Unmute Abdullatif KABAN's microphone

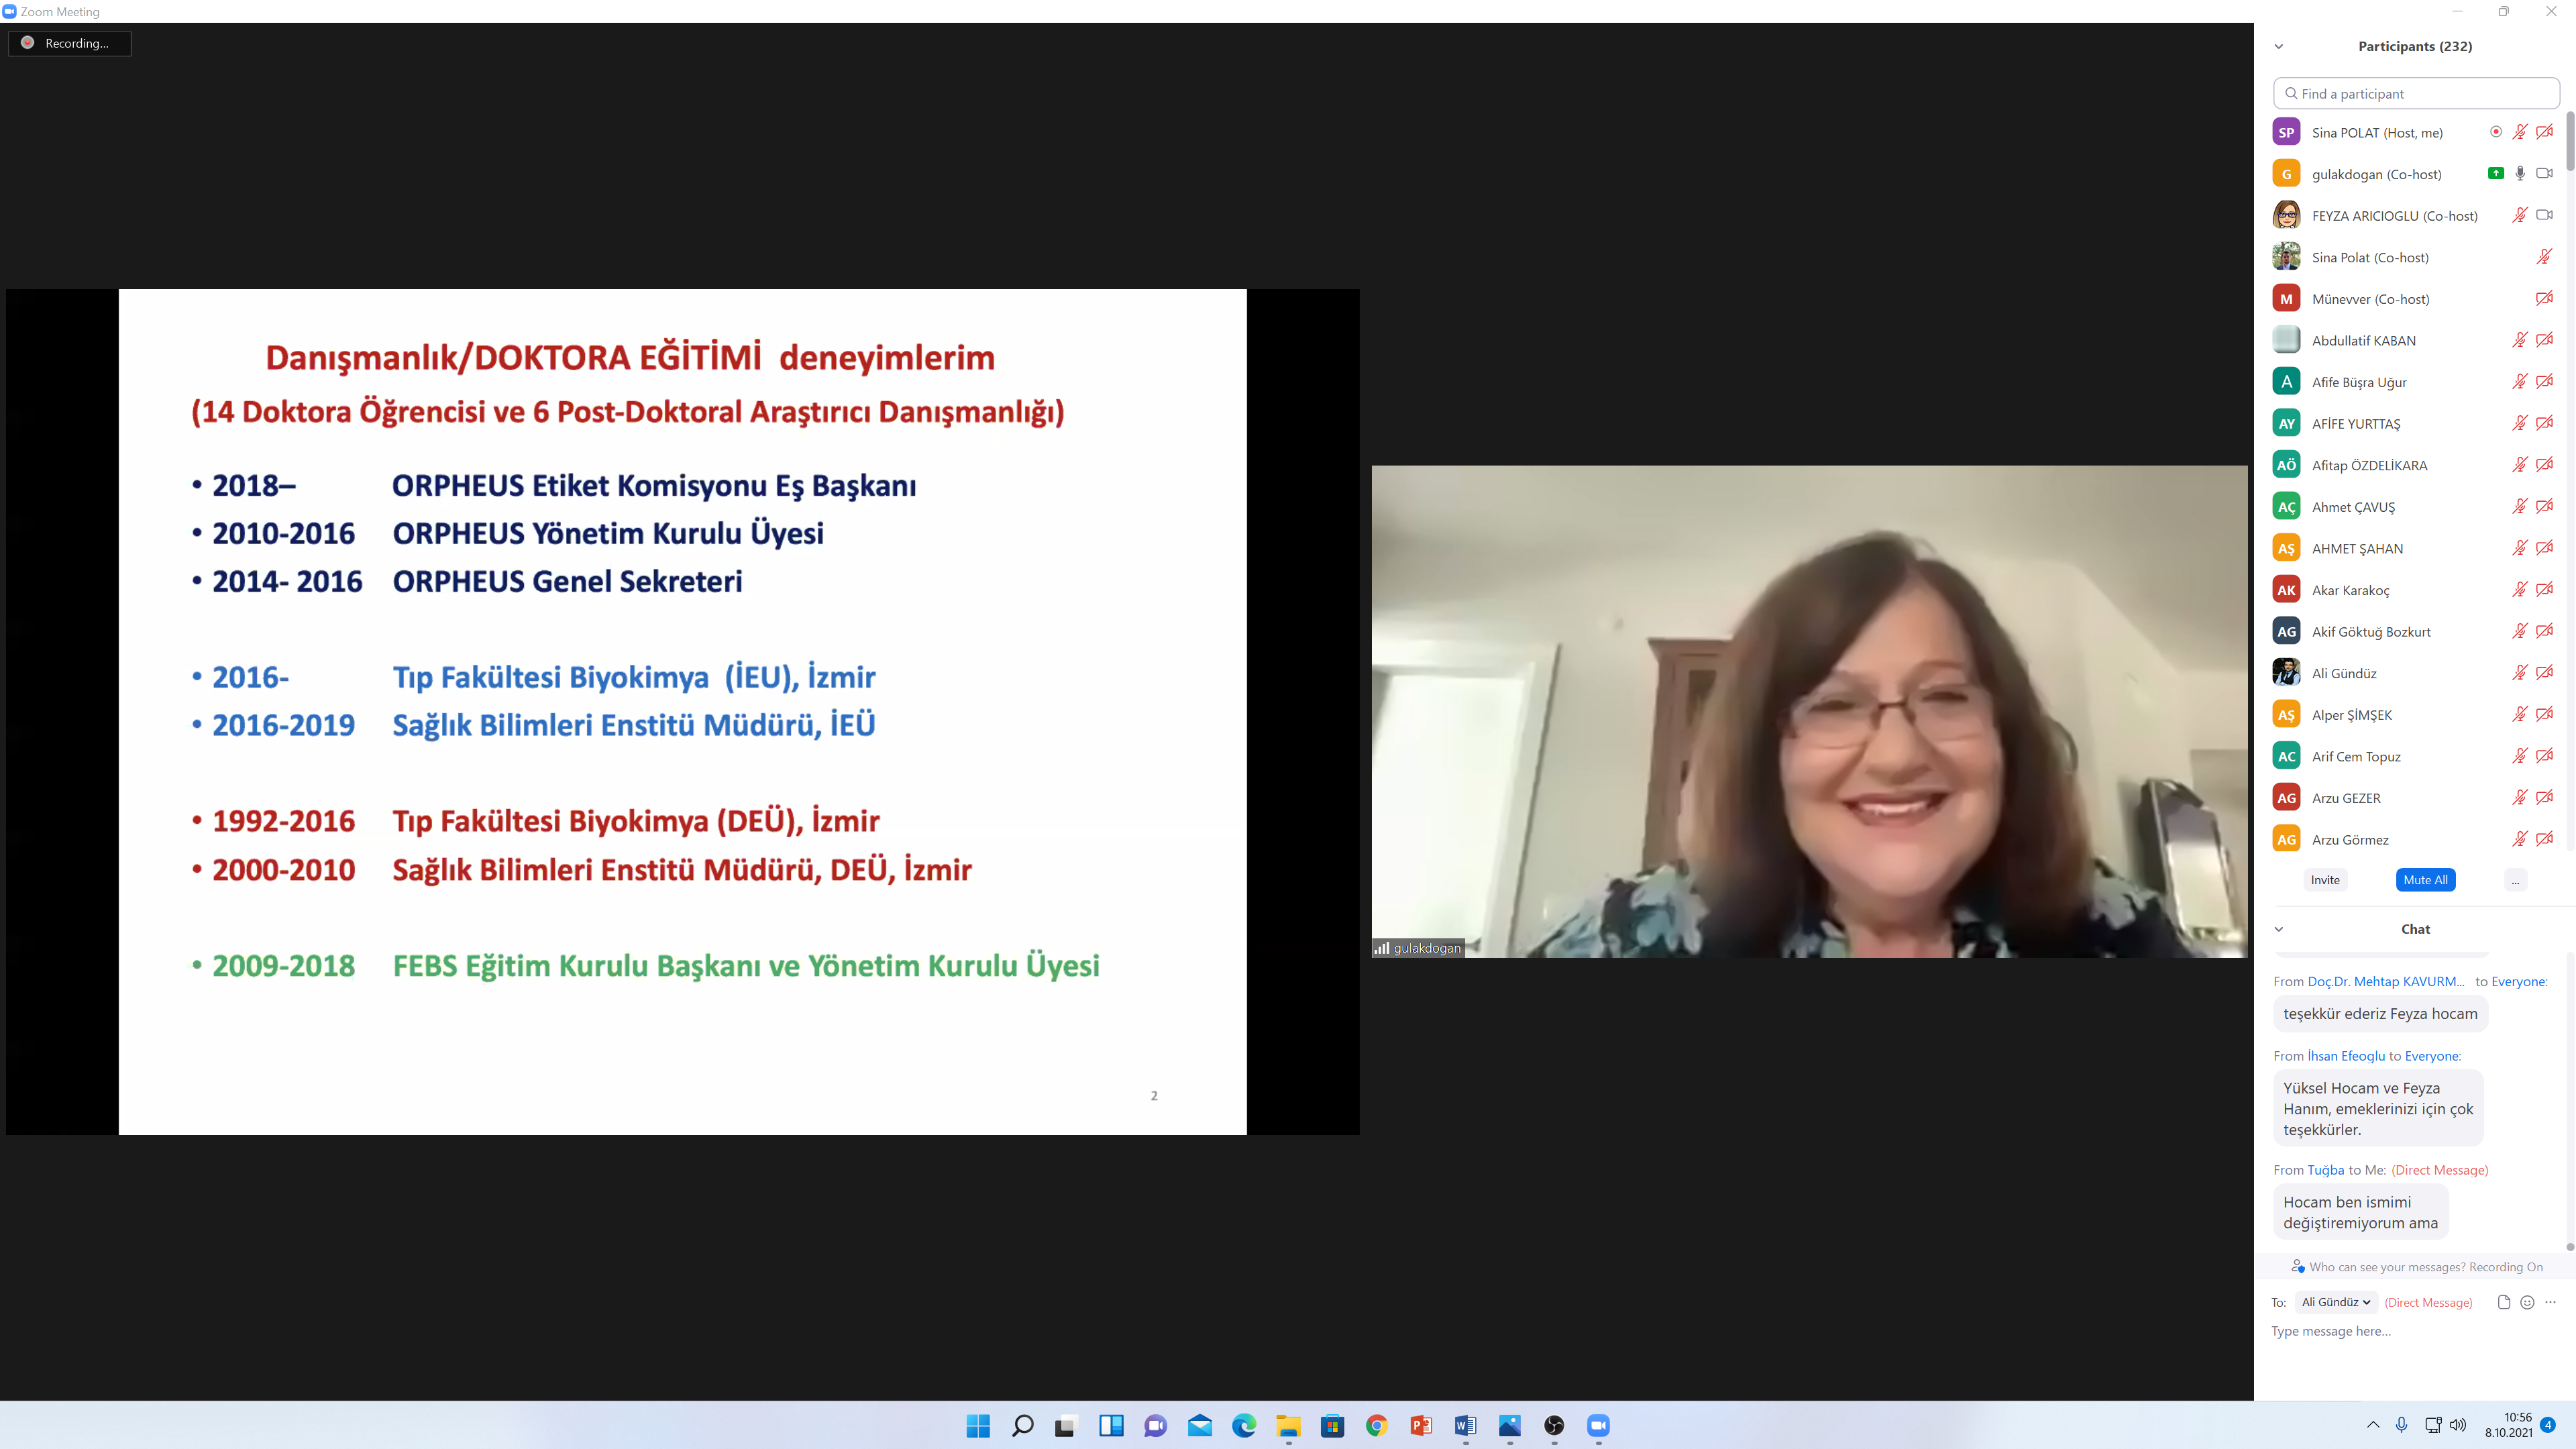click(2519, 340)
